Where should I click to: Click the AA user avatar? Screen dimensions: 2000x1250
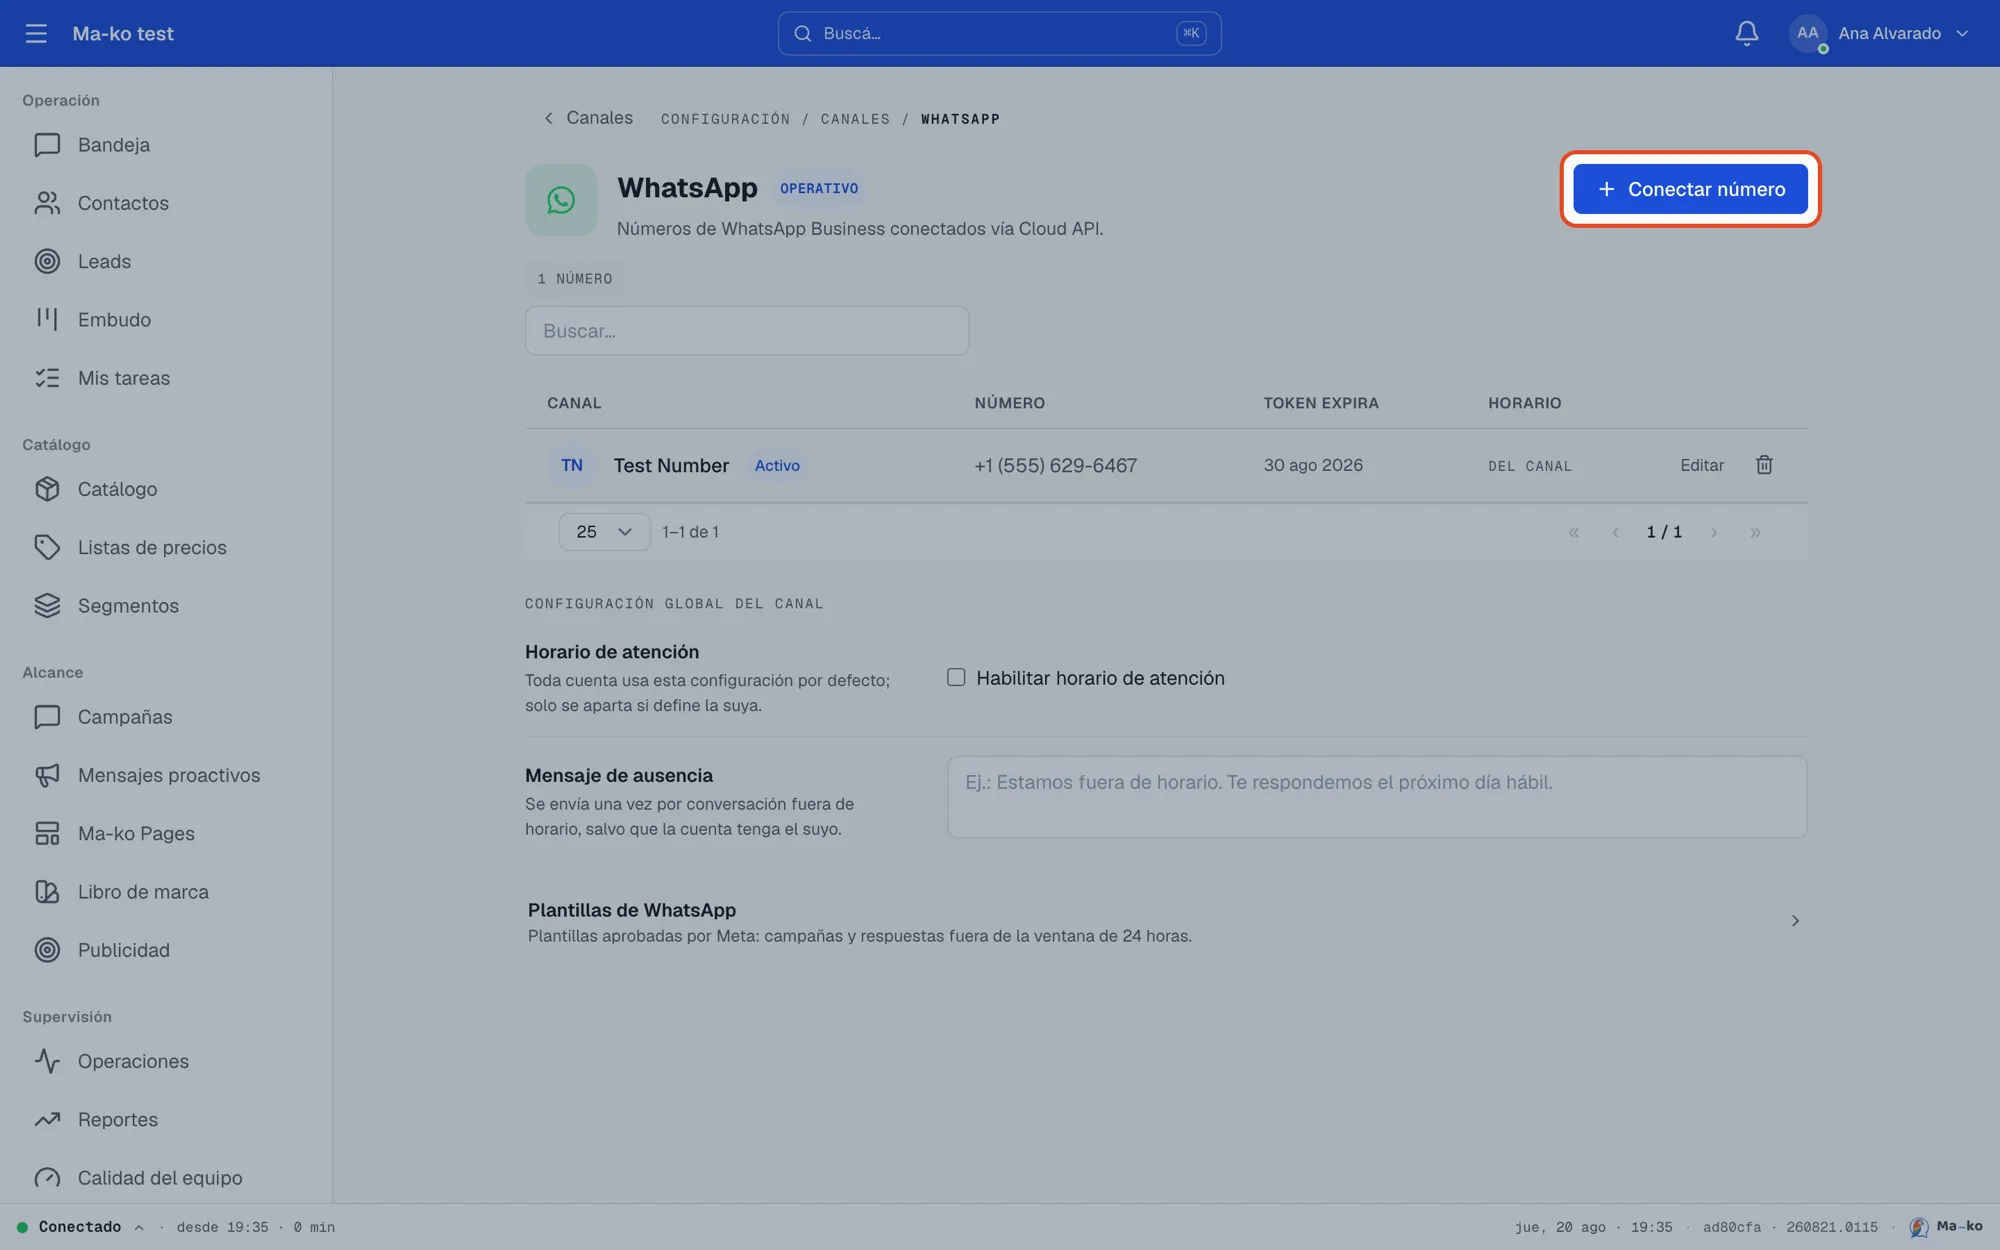point(1807,33)
